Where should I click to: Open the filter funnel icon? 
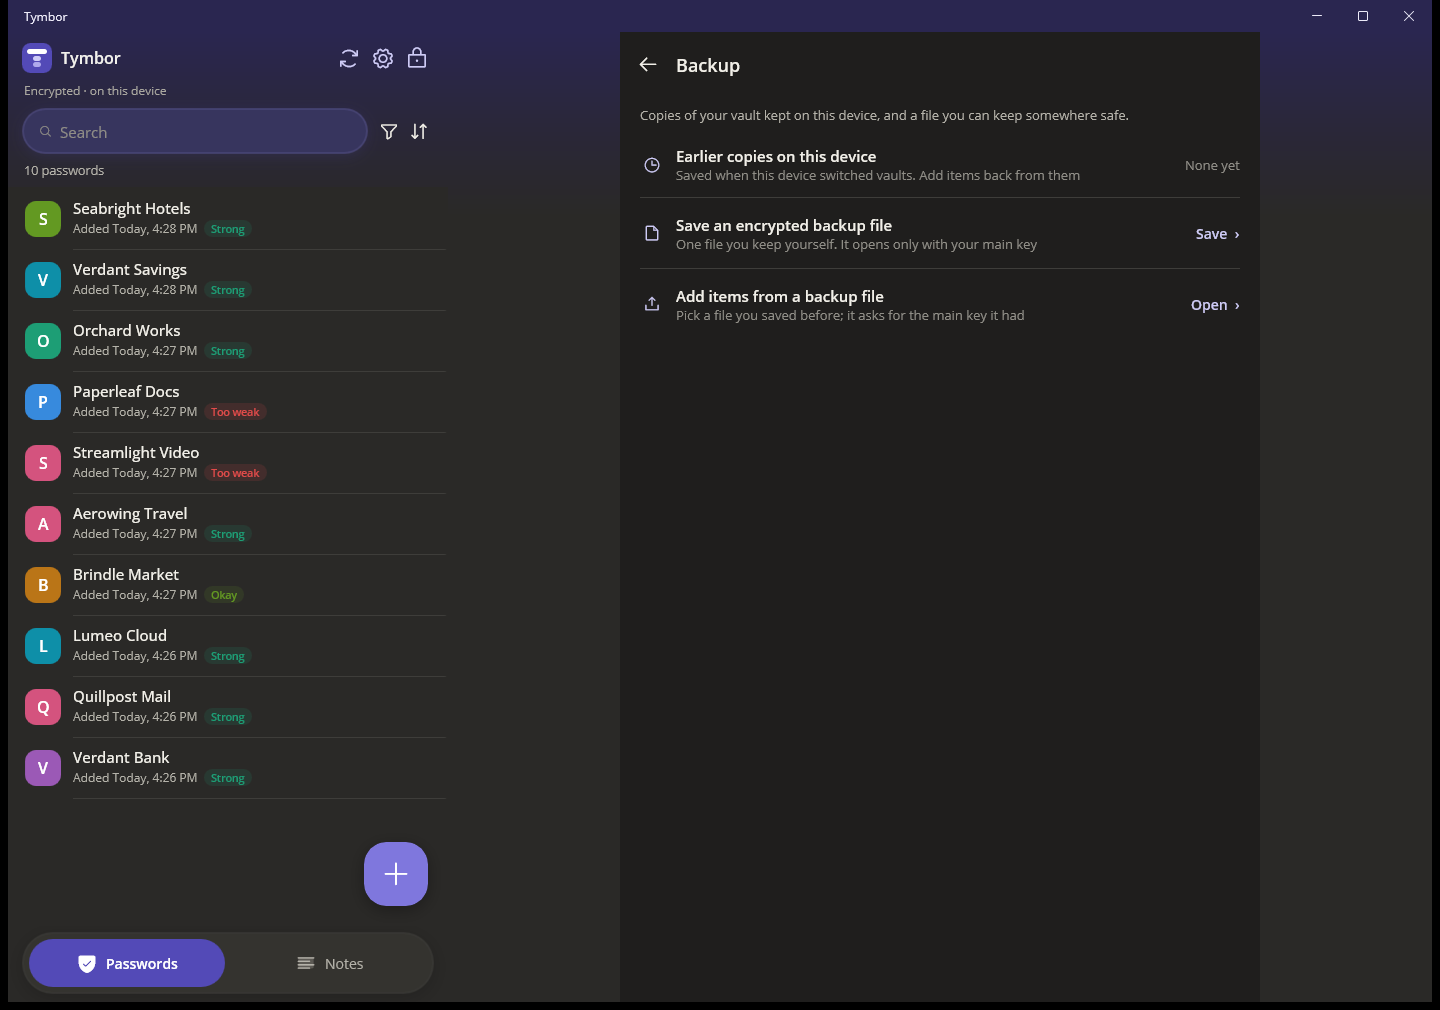click(x=389, y=132)
